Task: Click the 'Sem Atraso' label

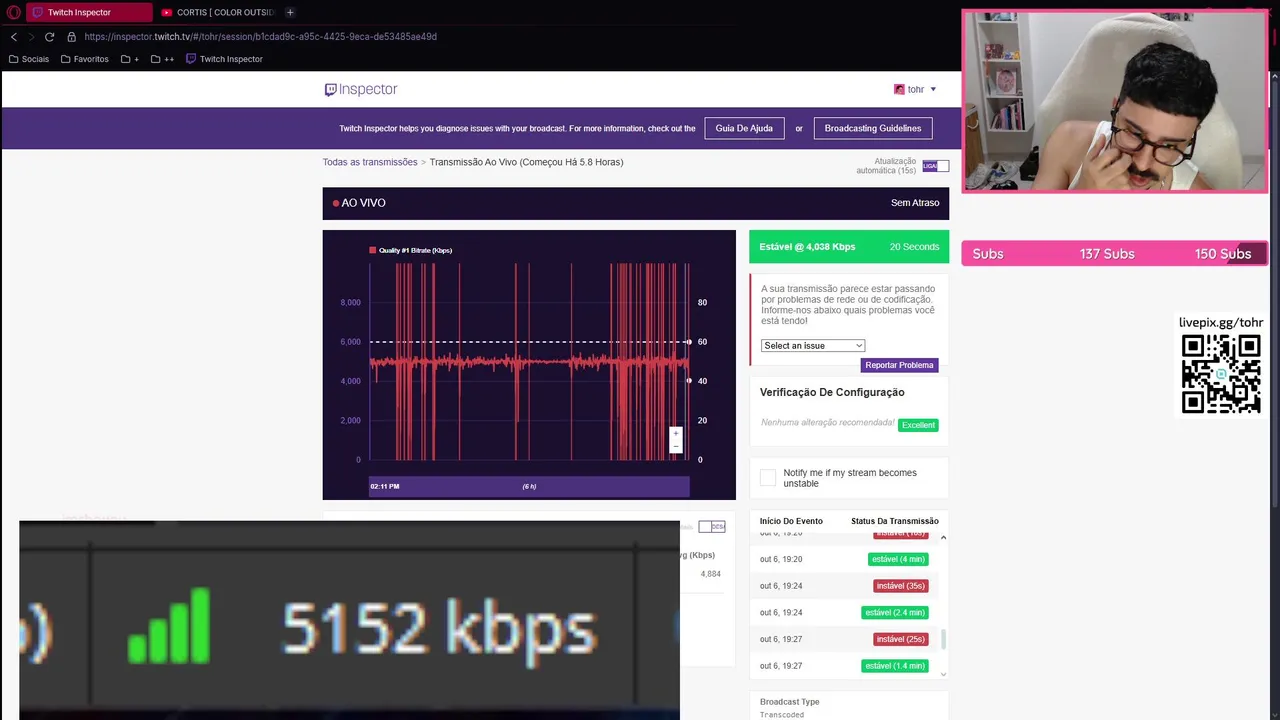Action: tap(915, 203)
